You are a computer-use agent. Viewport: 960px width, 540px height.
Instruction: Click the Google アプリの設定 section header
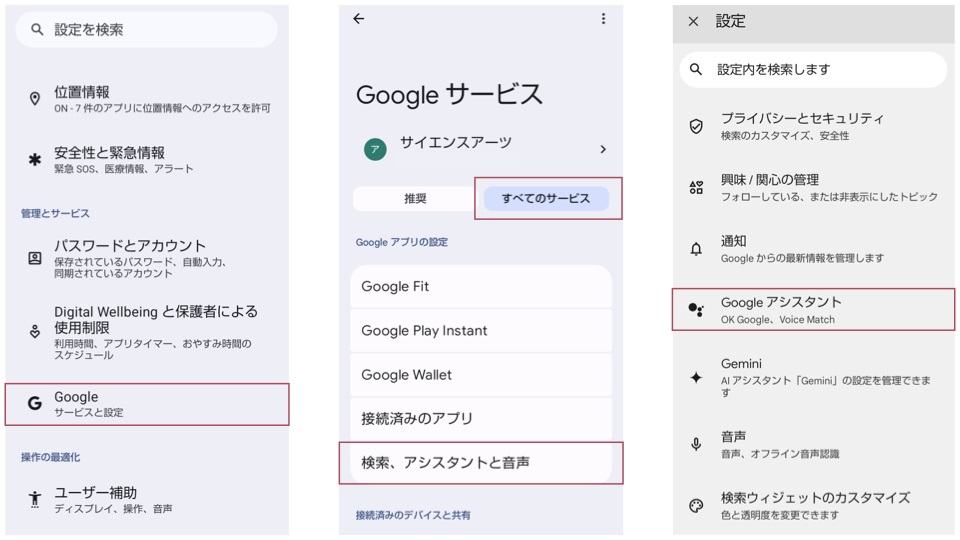(402, 242)
